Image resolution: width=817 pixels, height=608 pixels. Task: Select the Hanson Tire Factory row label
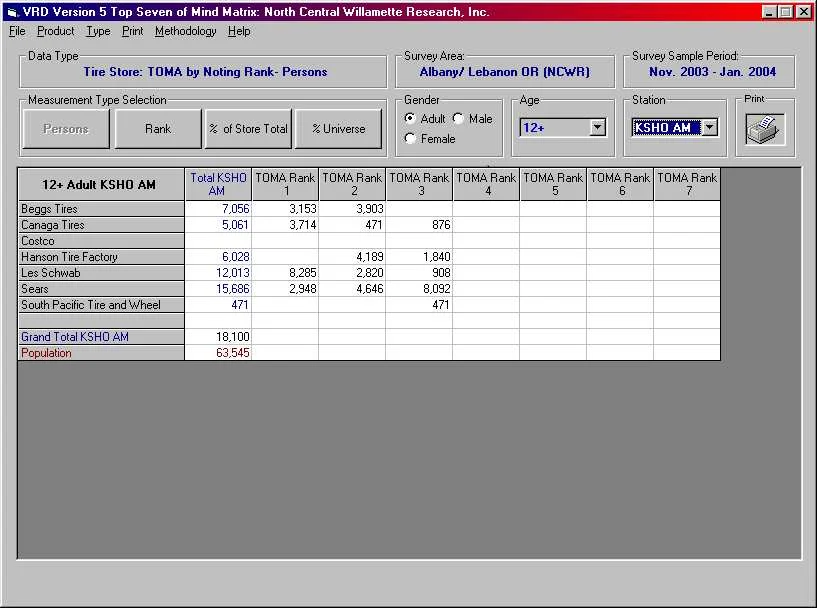101,257
